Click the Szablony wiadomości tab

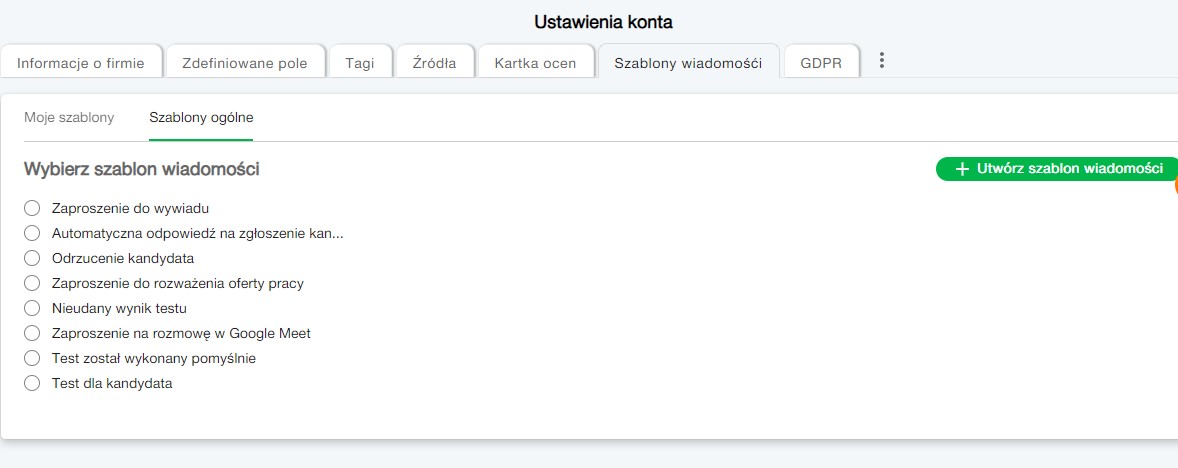(688, 63)
